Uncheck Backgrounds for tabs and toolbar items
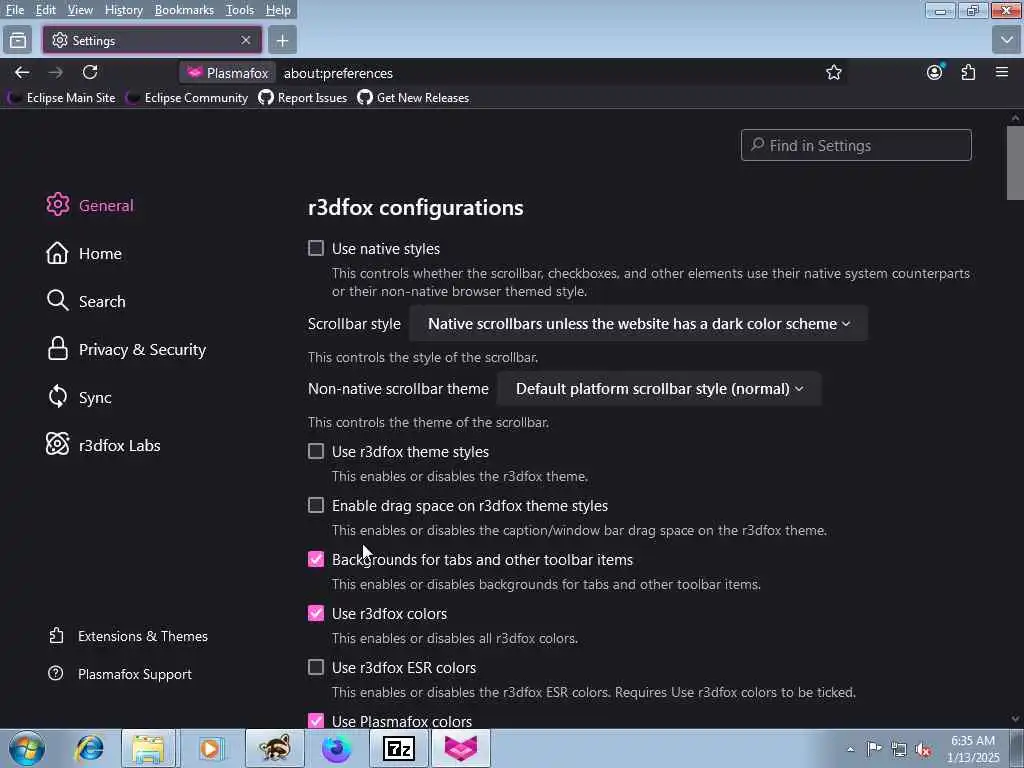 (316, 559)
